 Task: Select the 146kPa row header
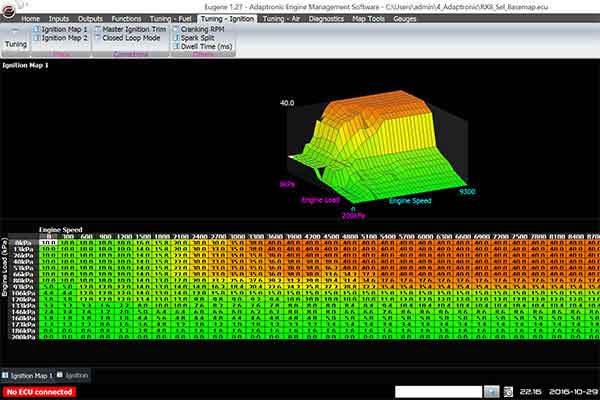pos(24,312)
